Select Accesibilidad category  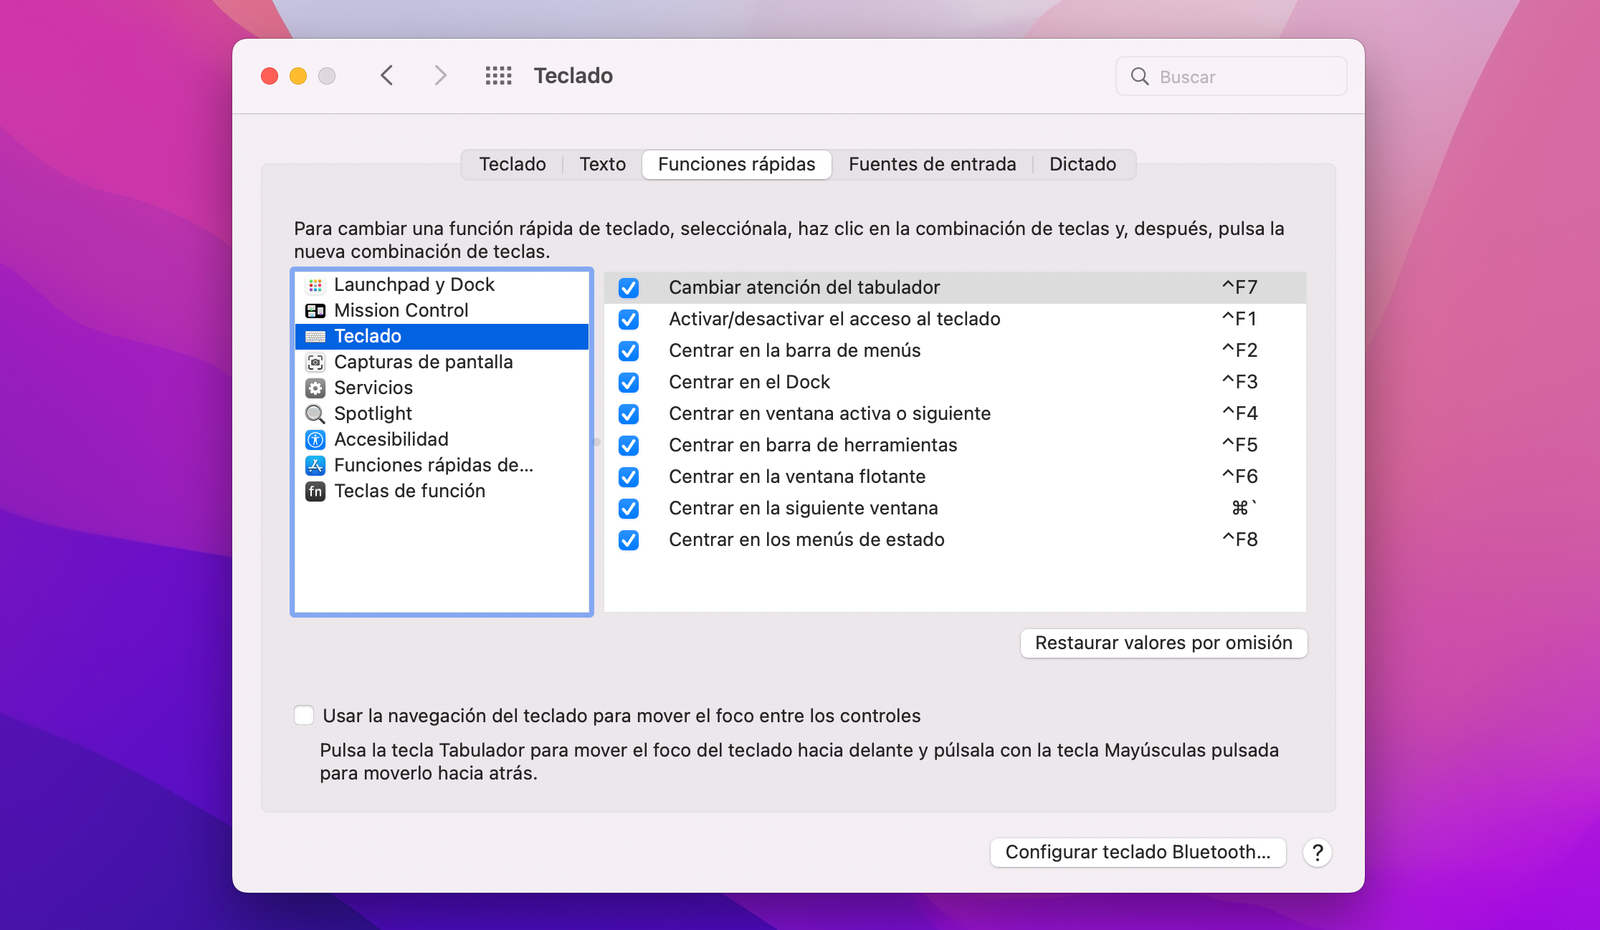[x=442, y=440]
